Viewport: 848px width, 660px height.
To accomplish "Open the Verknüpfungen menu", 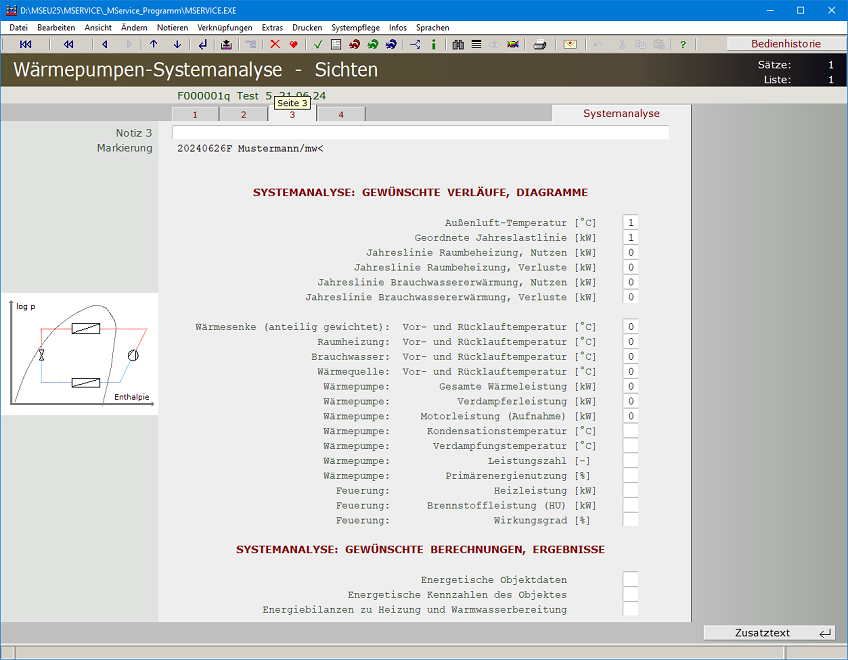I will (x=225, y=28).
